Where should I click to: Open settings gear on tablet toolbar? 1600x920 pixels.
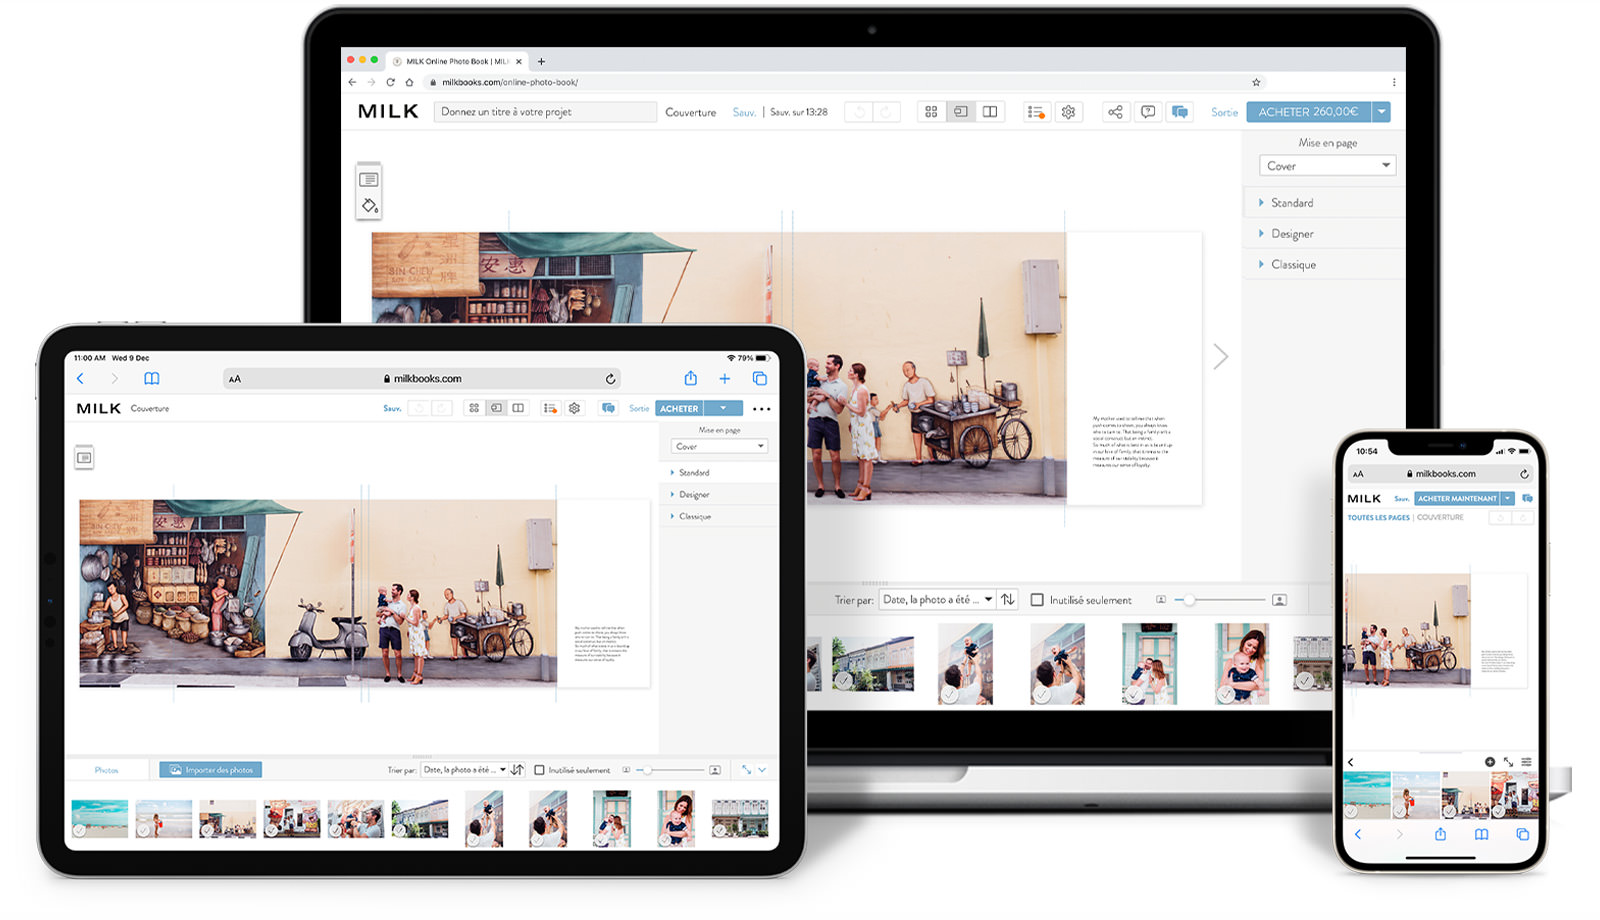coord(574,408)
